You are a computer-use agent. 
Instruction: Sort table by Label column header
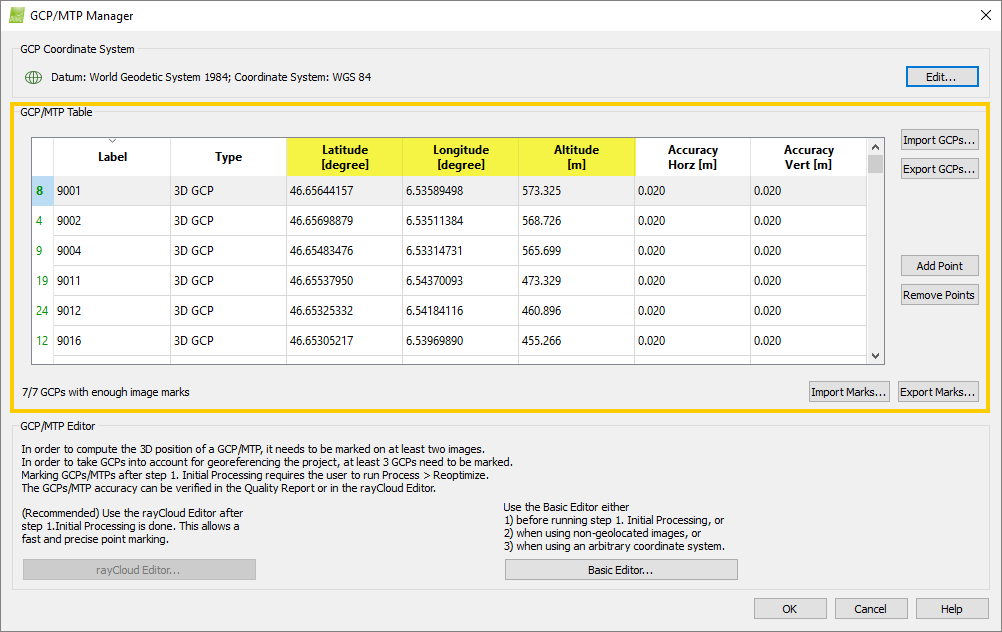point(112,157)
